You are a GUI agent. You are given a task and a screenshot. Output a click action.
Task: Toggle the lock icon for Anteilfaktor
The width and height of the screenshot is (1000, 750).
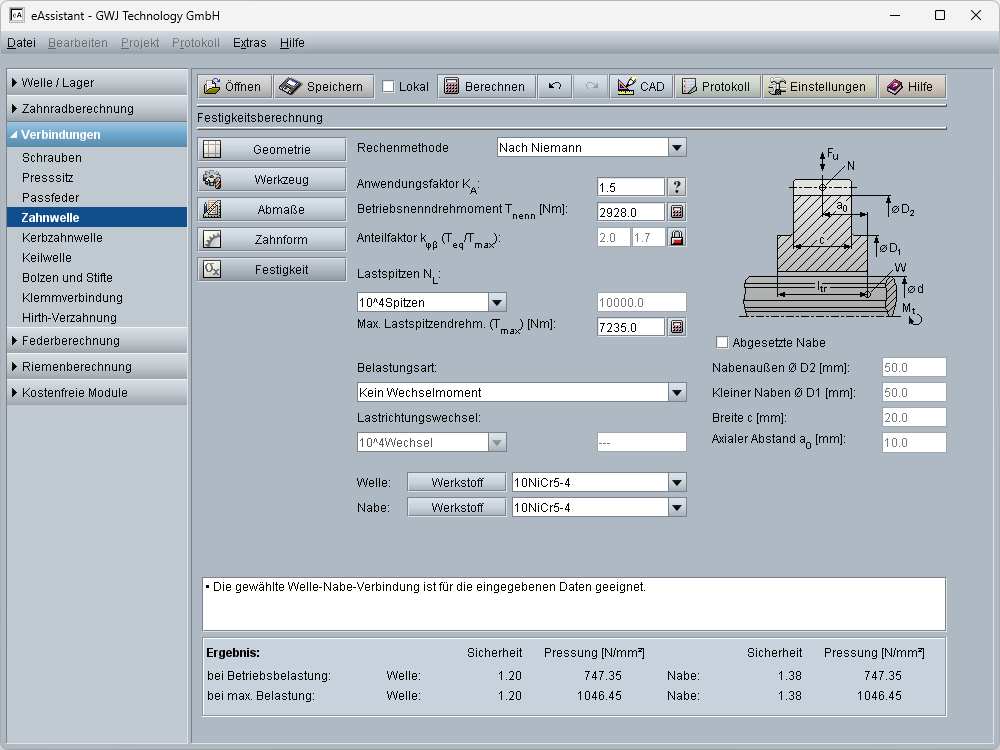[x=677, y=238]
